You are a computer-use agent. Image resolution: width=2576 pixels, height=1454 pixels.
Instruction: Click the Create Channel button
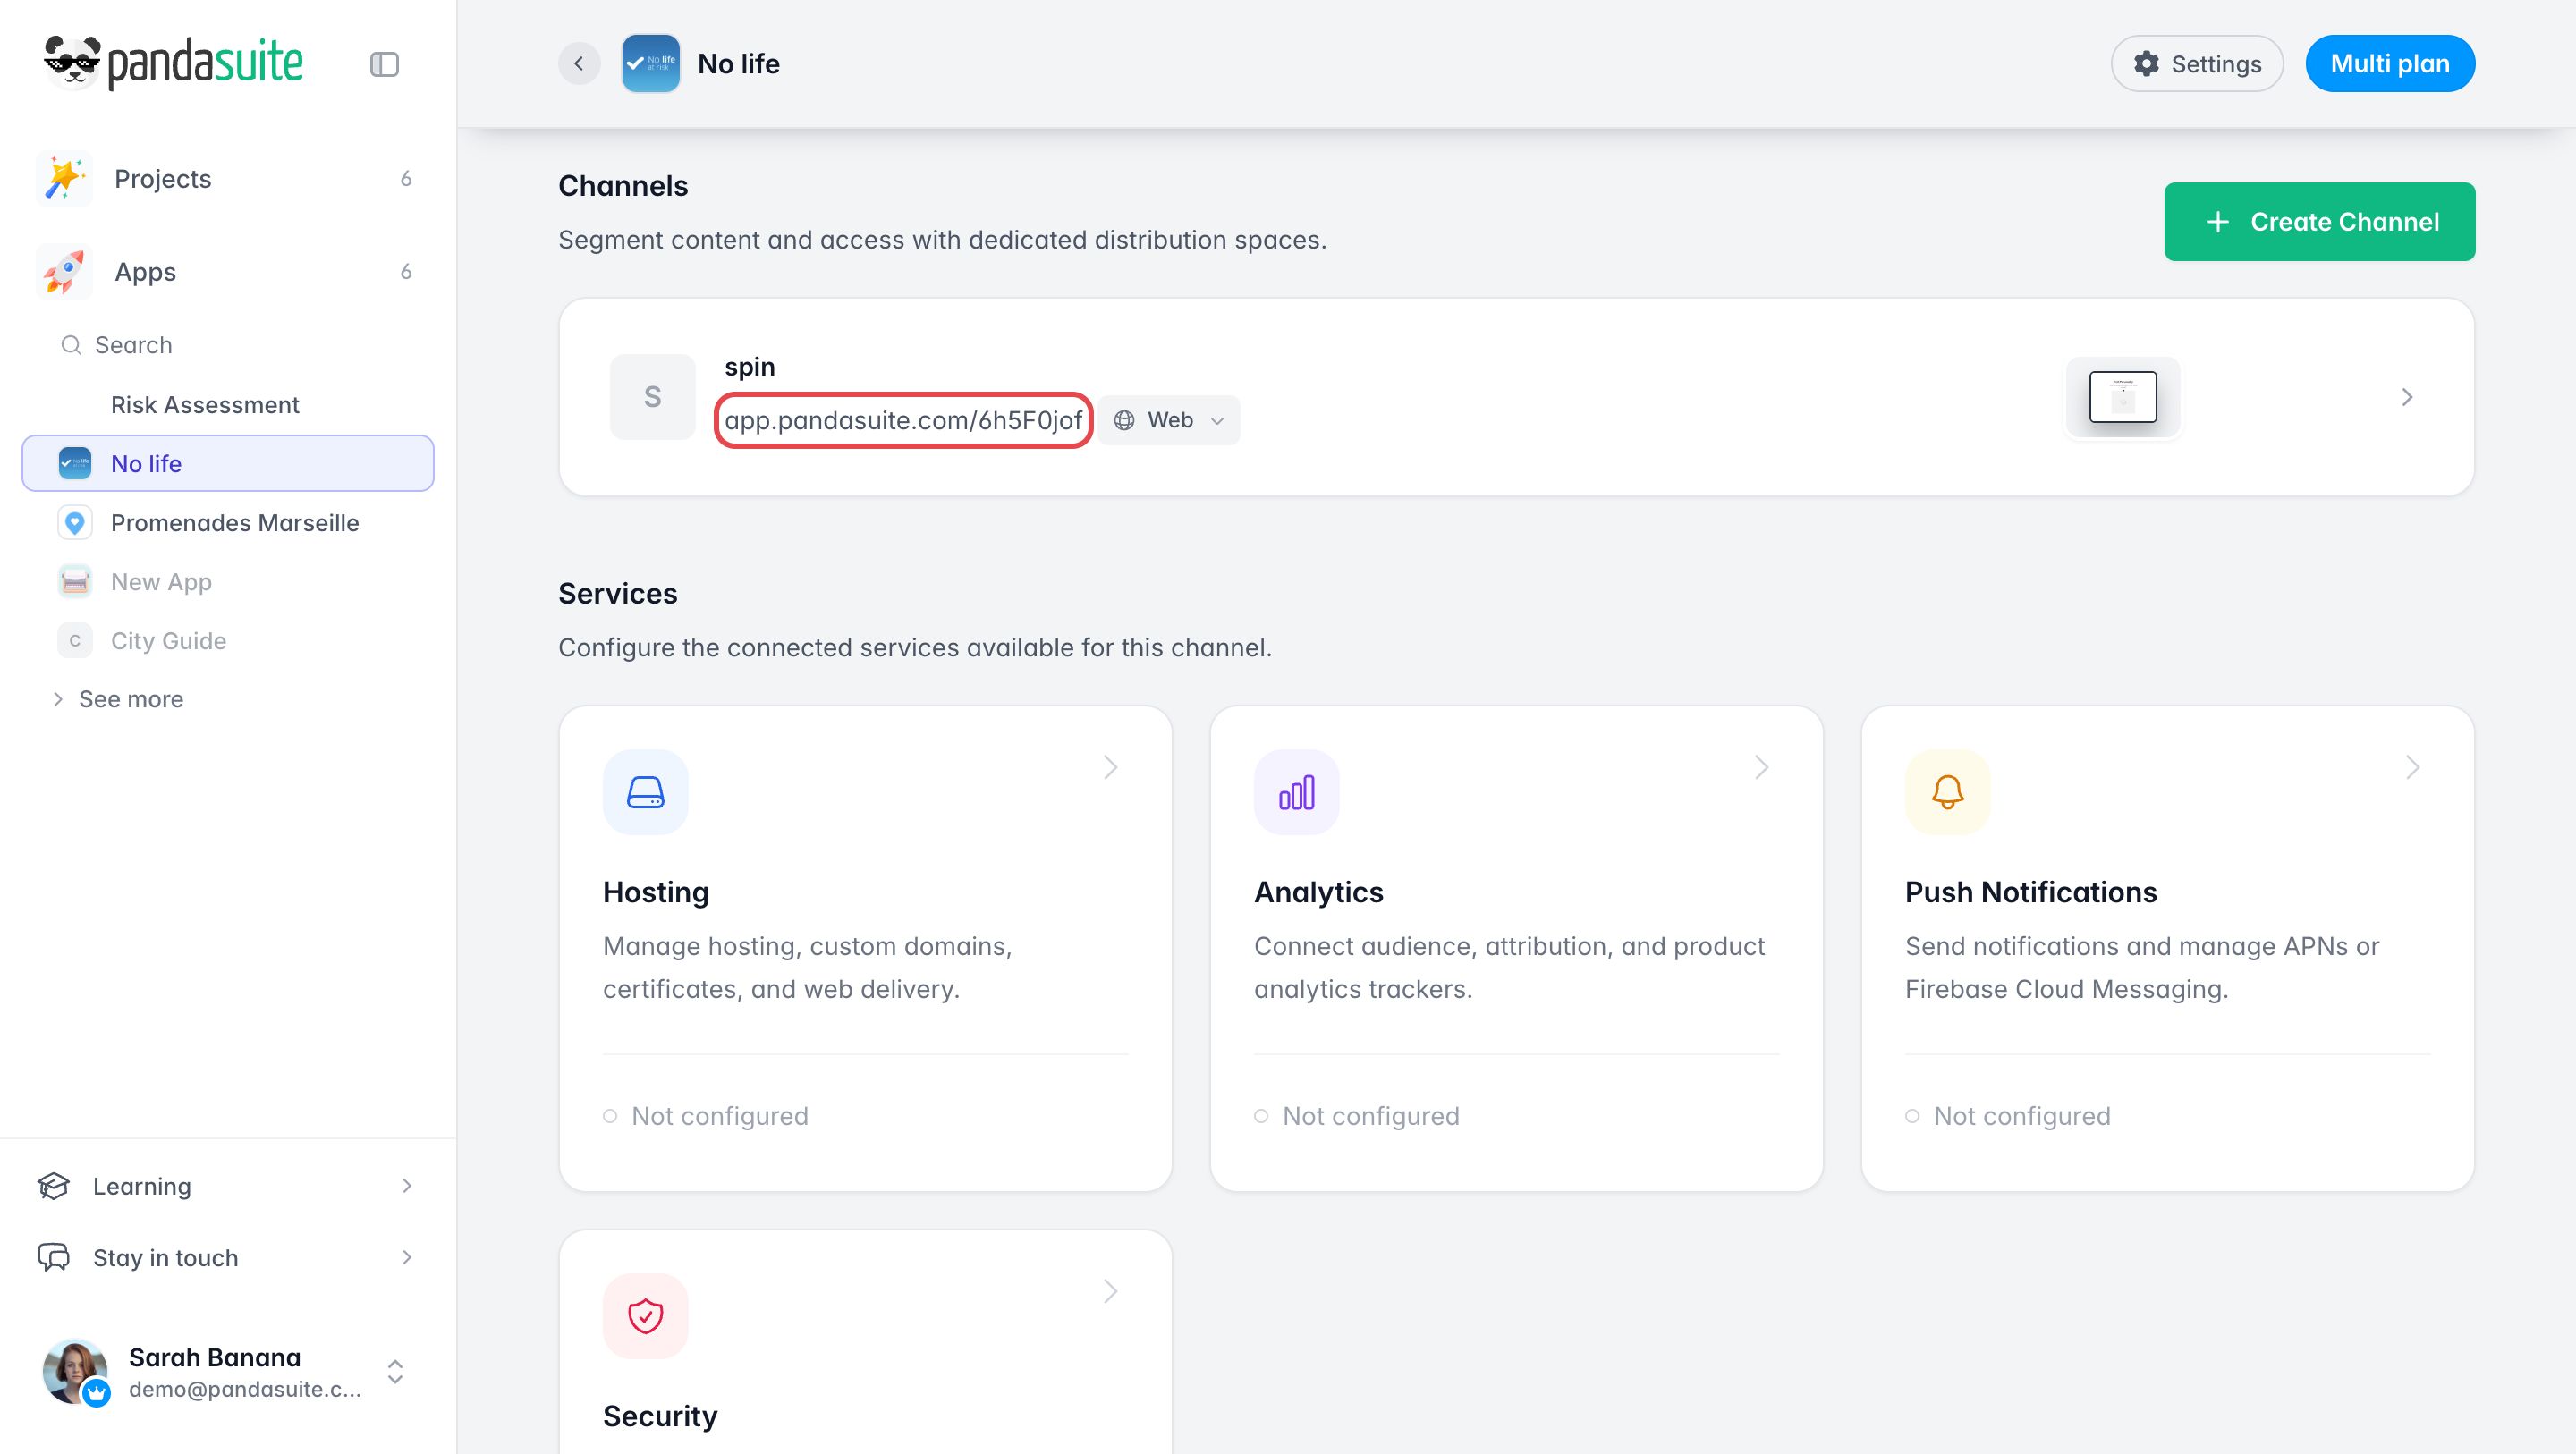2319,222
